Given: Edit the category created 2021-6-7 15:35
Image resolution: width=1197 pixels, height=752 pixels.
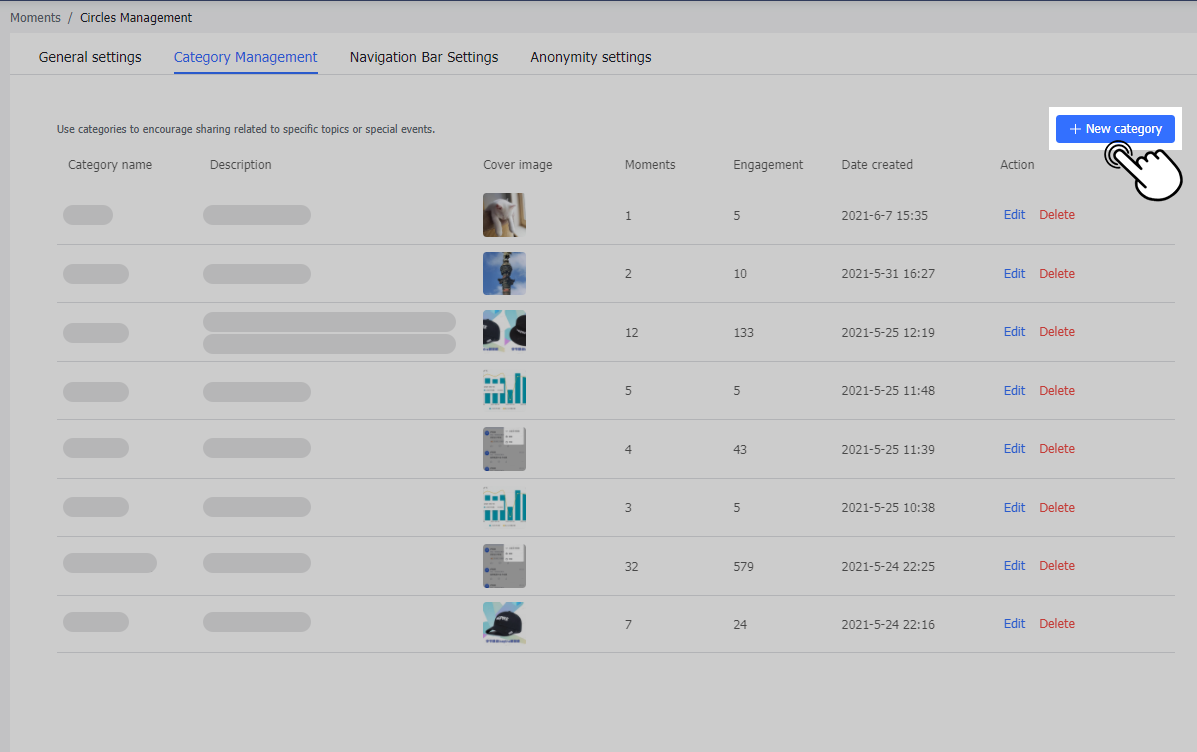Looking at the screenshot, I should coord(1014,215).
